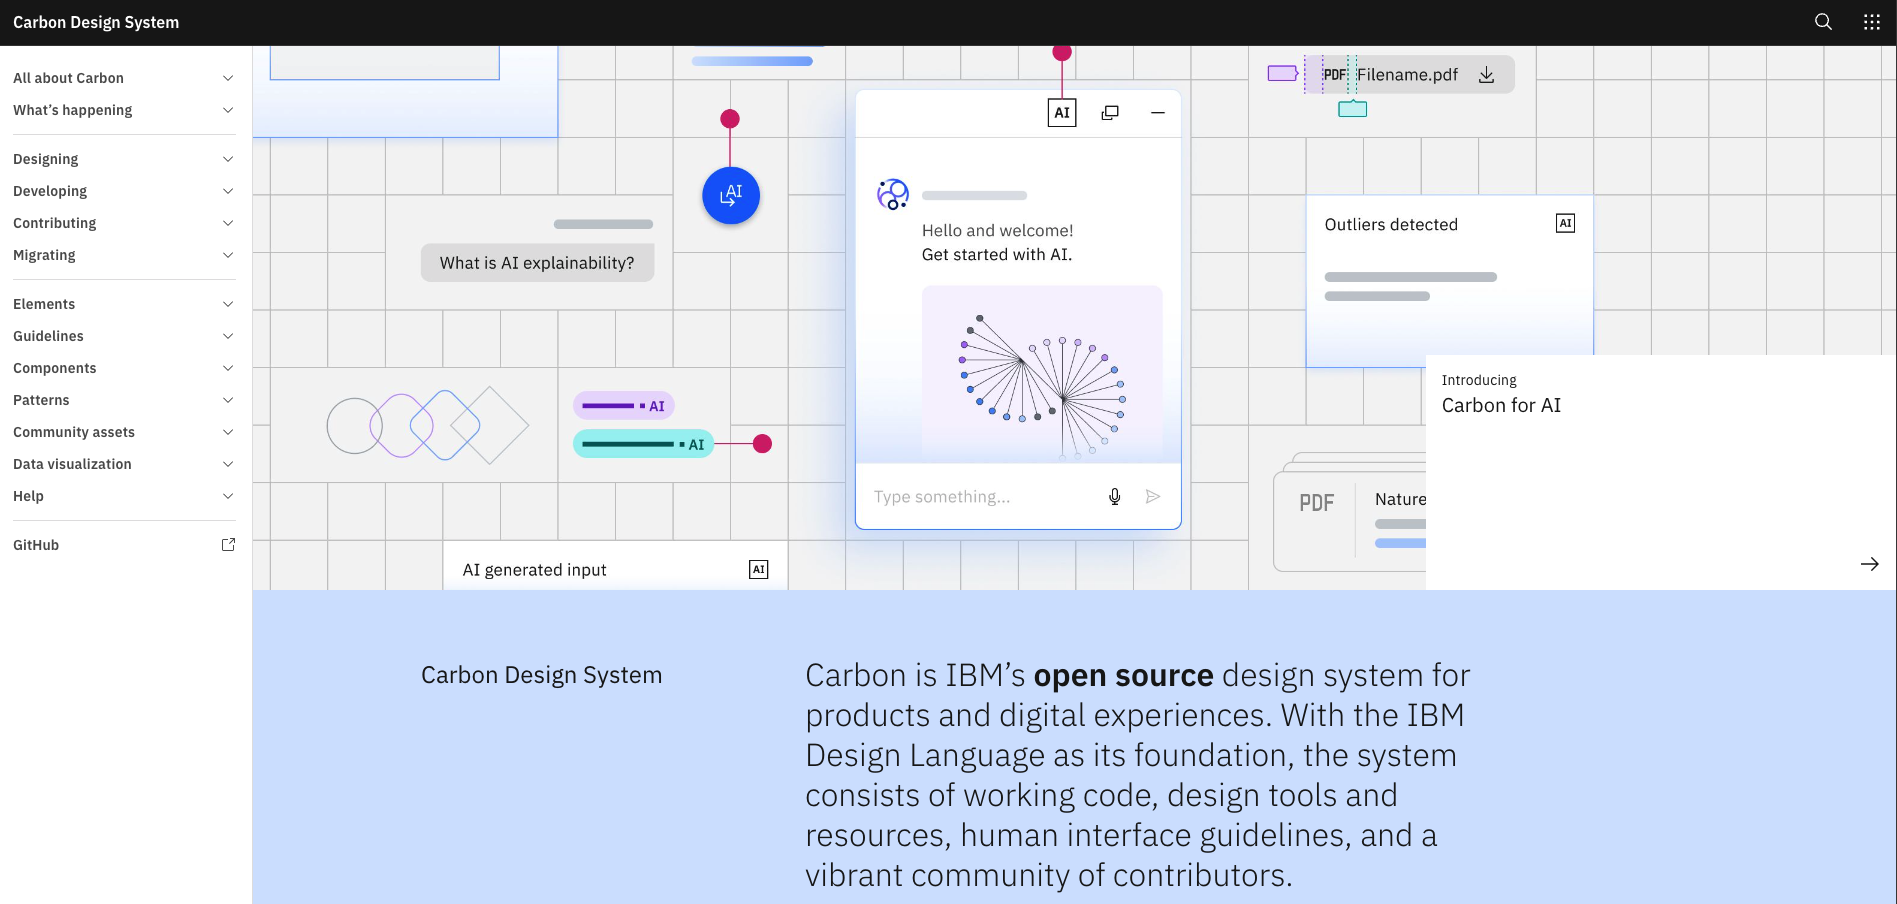Click the Hello and welcome! message

point(997,231)
